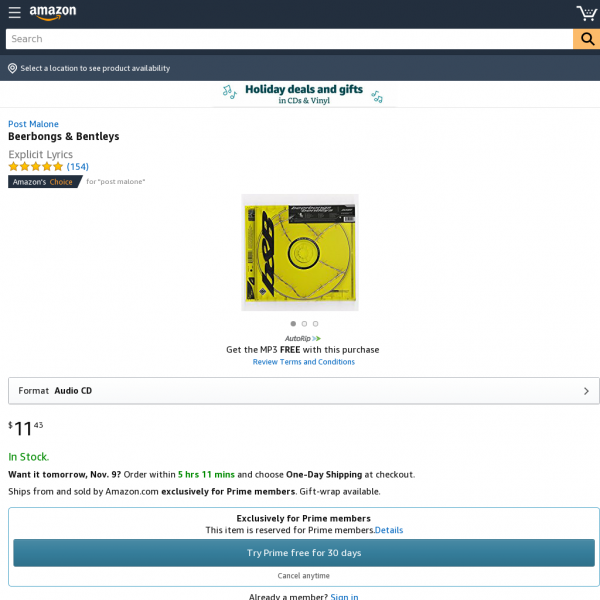Click the orange search magnifier button

pyautogui.click(x=587, y=39)
